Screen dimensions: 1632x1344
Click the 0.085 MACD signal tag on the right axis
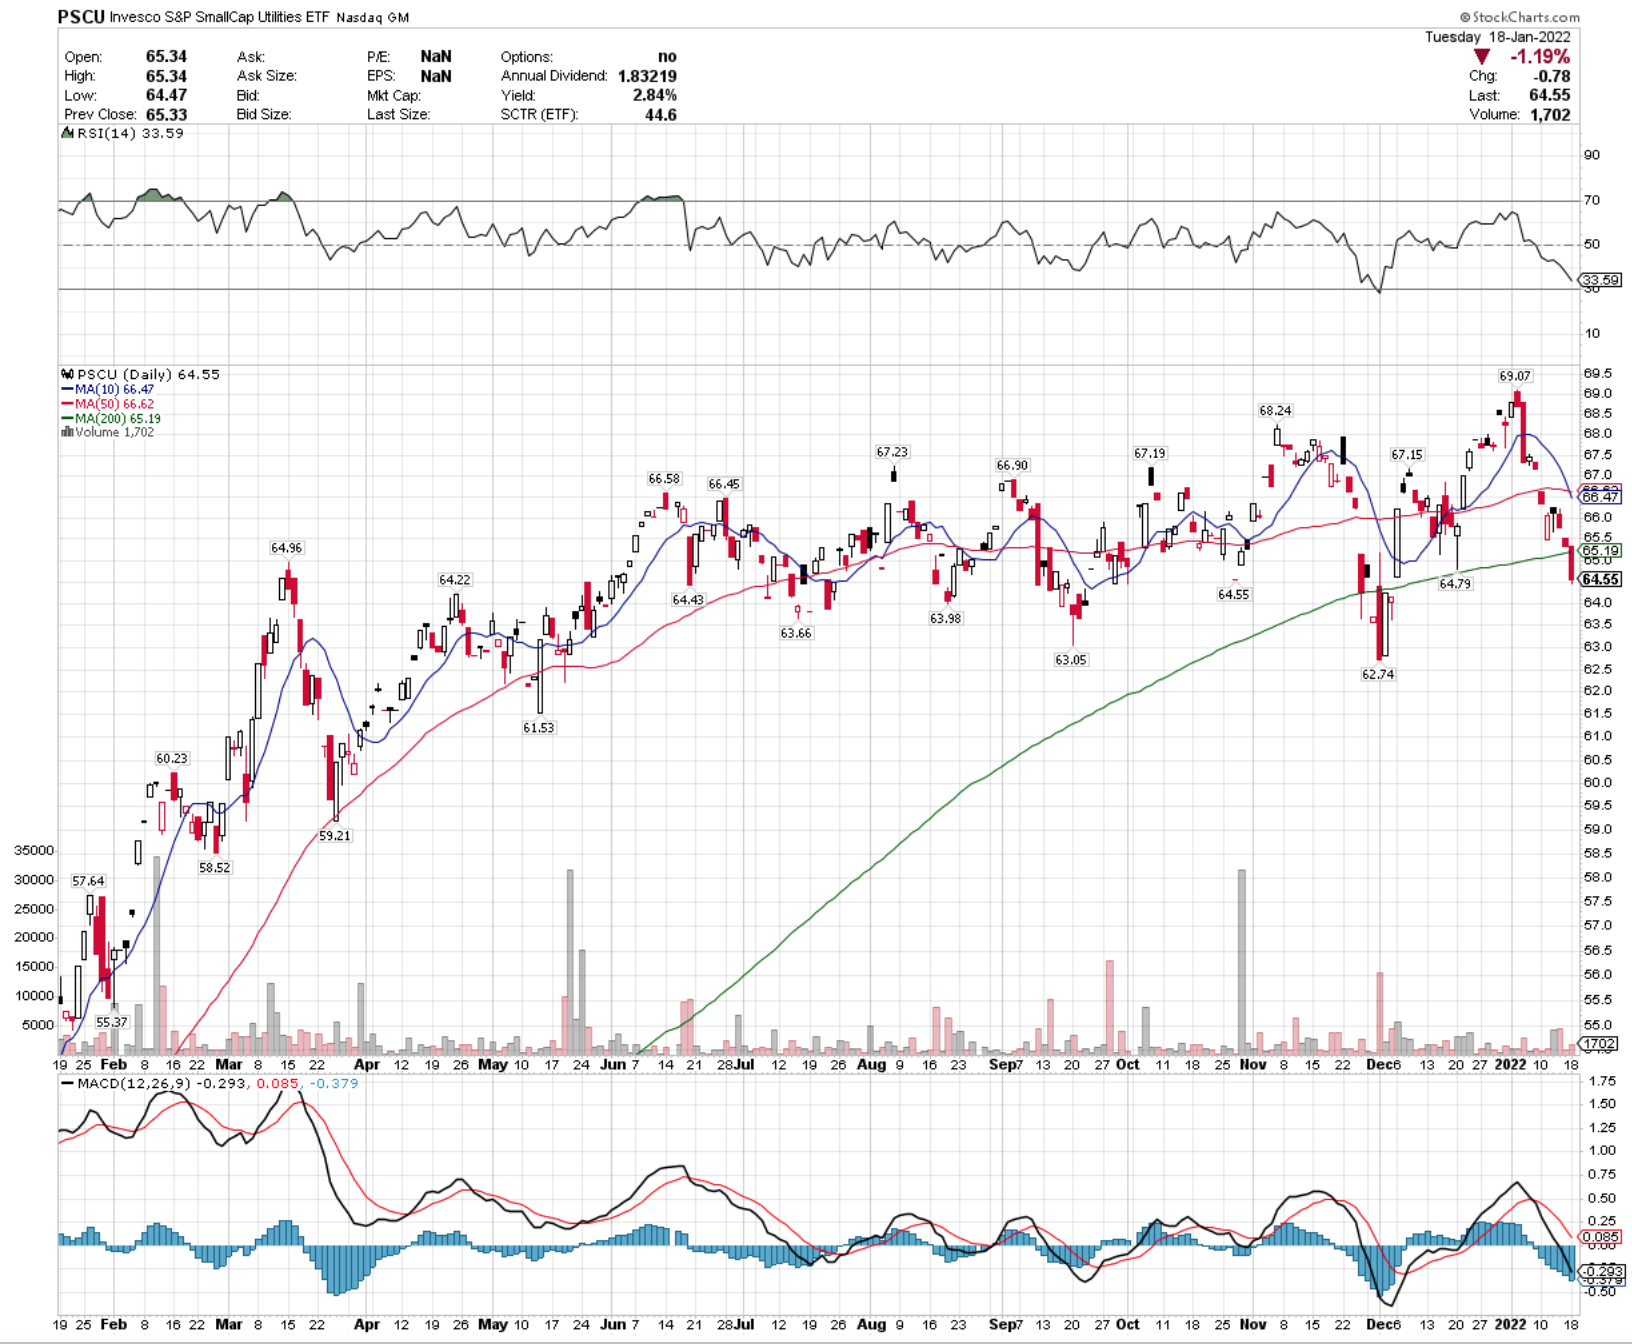(x=1601, y=1237)
